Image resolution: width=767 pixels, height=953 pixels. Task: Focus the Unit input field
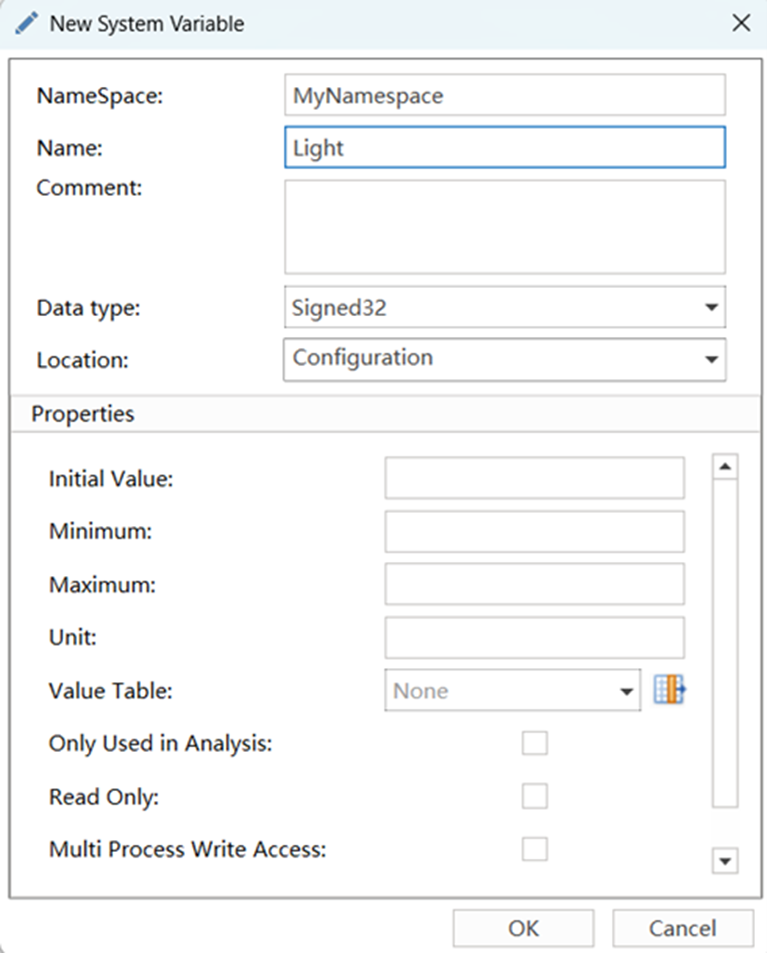click(x=534, y=637)
